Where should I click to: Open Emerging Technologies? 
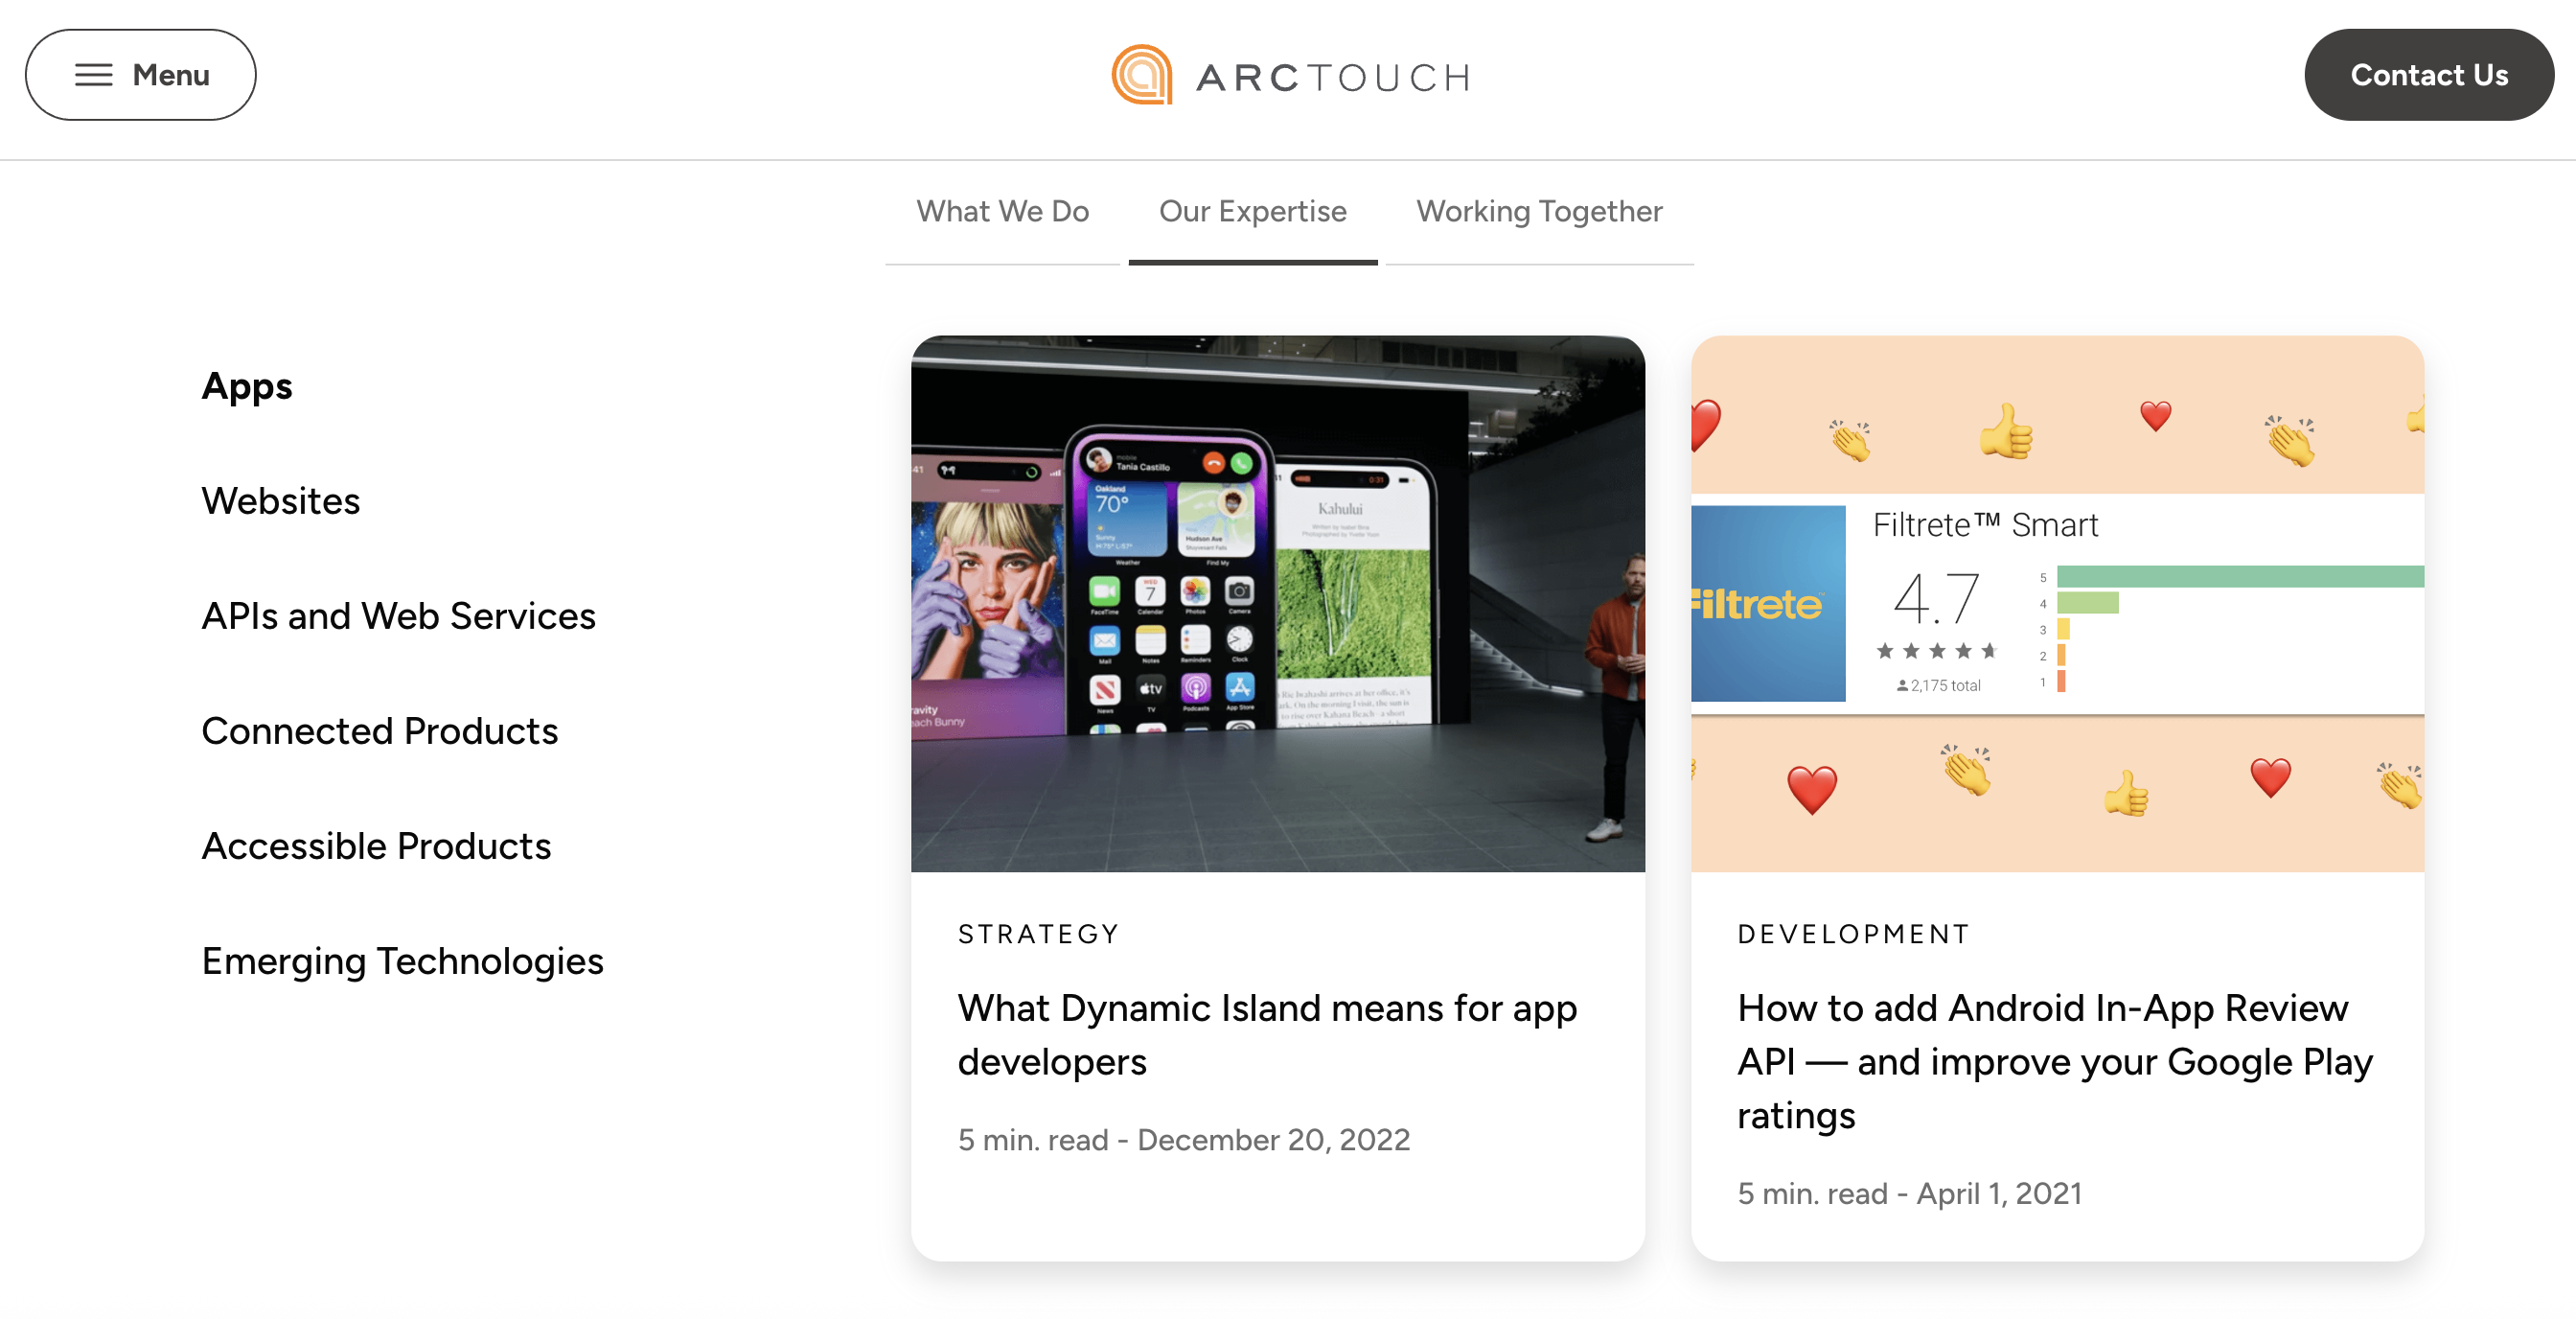click(x=402, y=961)
